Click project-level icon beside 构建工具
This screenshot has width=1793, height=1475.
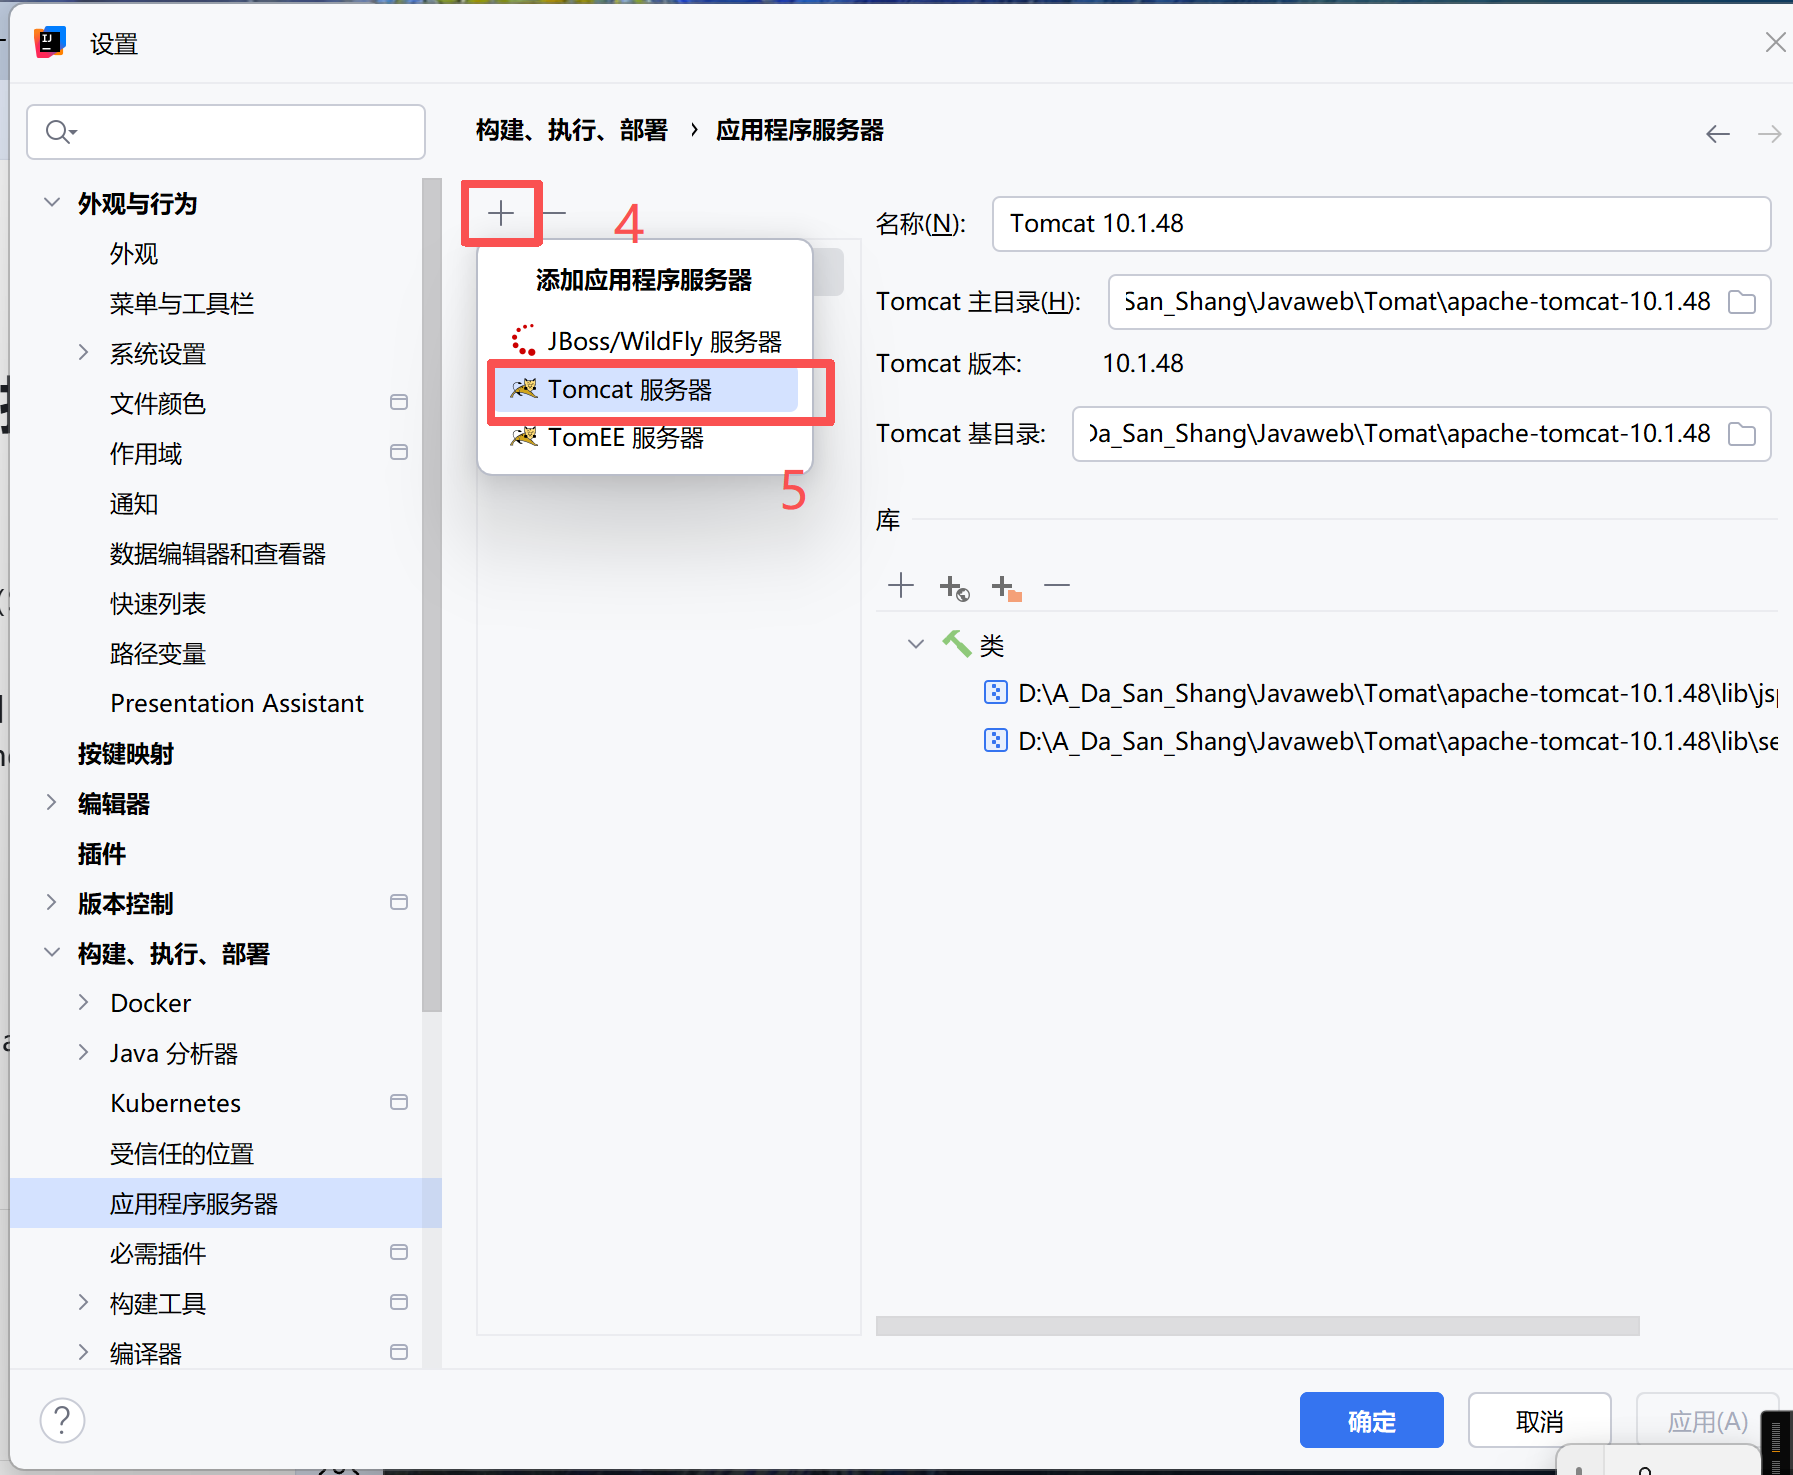point(399,1303)
